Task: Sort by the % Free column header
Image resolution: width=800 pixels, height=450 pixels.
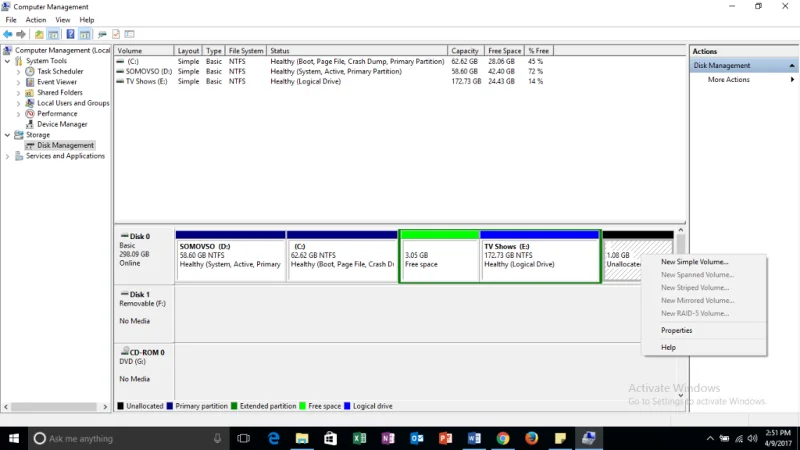Action: pos(538,51)
